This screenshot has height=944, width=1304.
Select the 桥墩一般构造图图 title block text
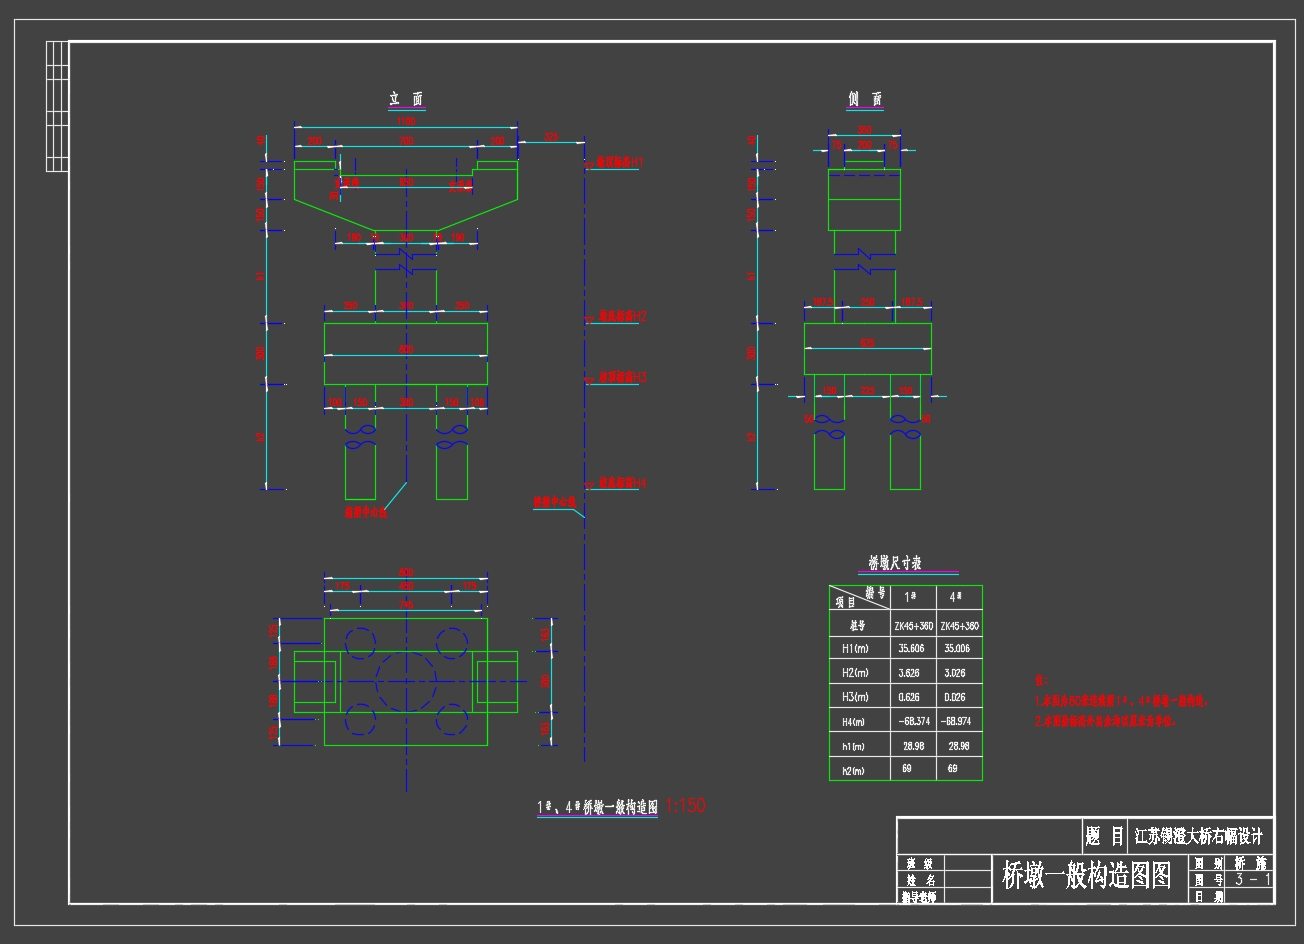1086,877
